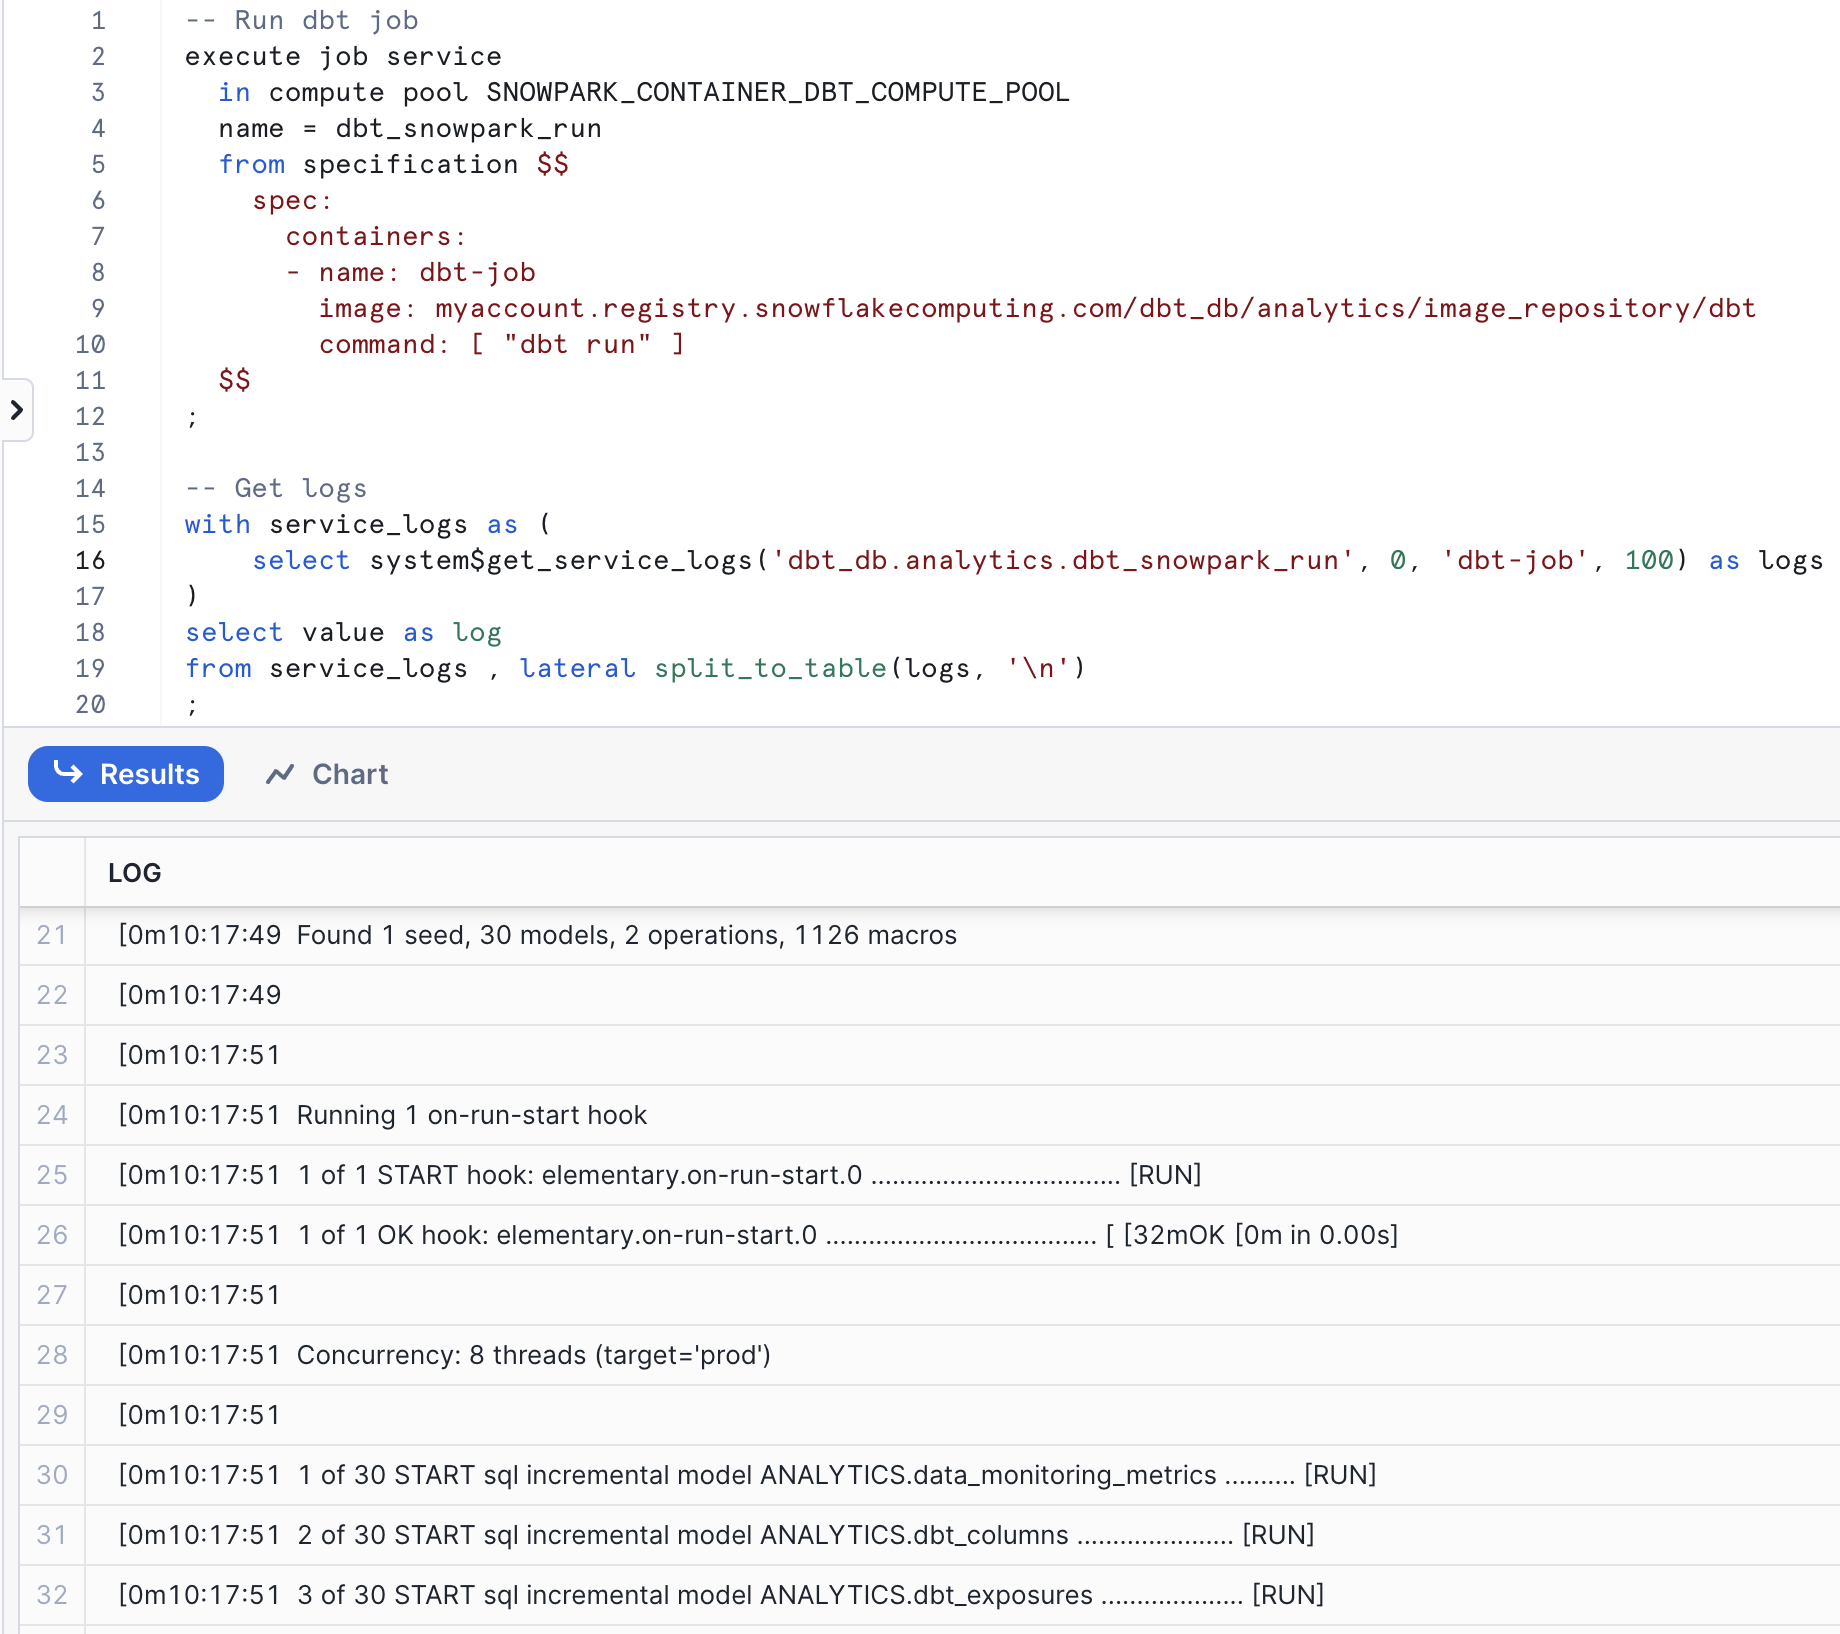Click the 'spec:' line in editor
The width and height of the screenshot is (1840, 1634).
pos(292,201)
